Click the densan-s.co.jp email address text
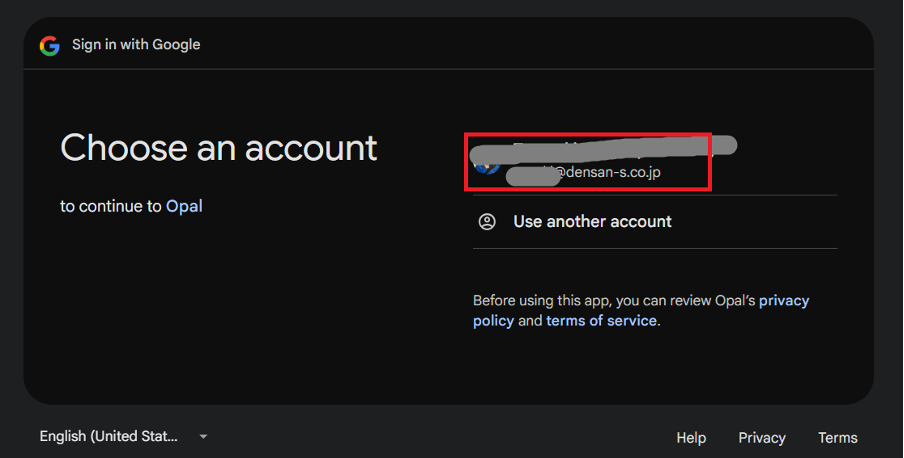 pyautogui.click(x=608, y=173)
